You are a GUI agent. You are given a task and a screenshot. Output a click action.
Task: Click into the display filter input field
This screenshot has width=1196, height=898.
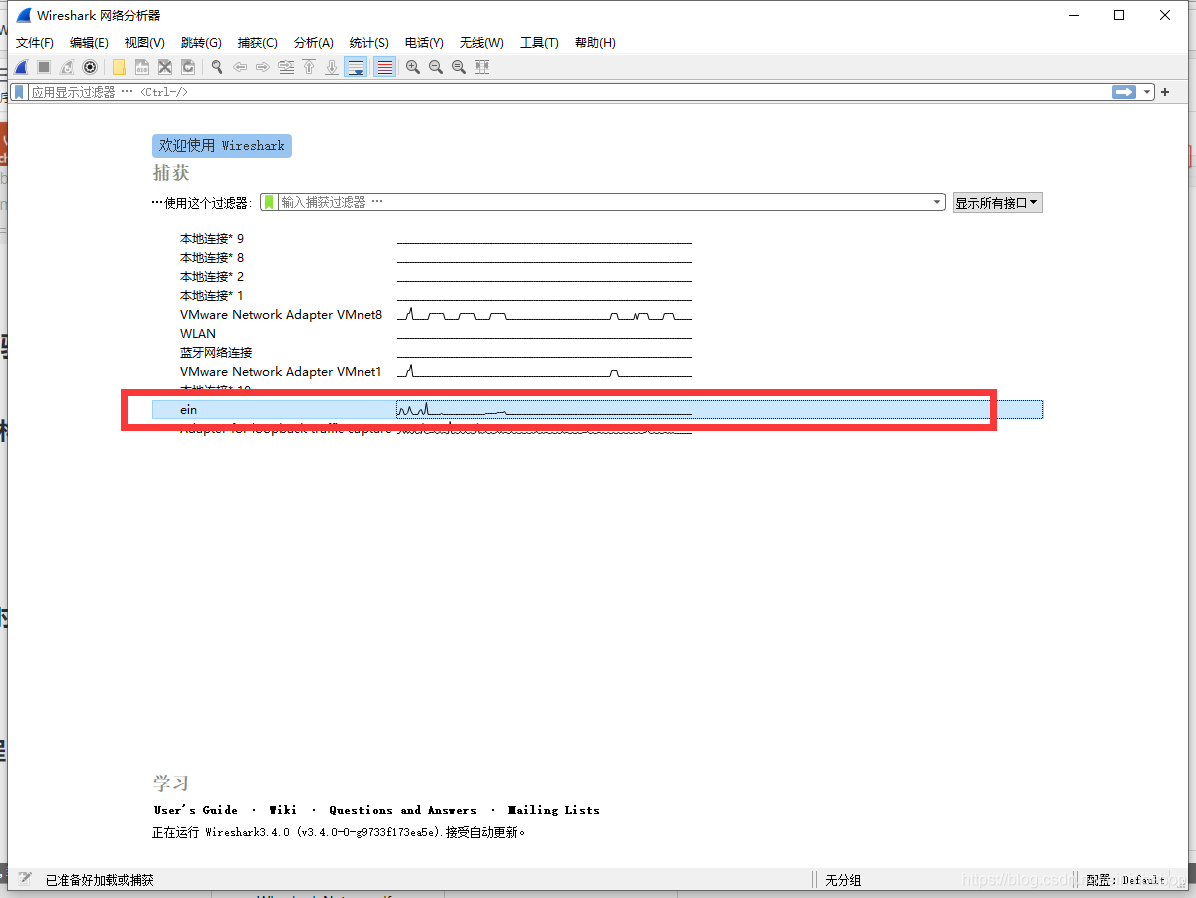(569, 92)
